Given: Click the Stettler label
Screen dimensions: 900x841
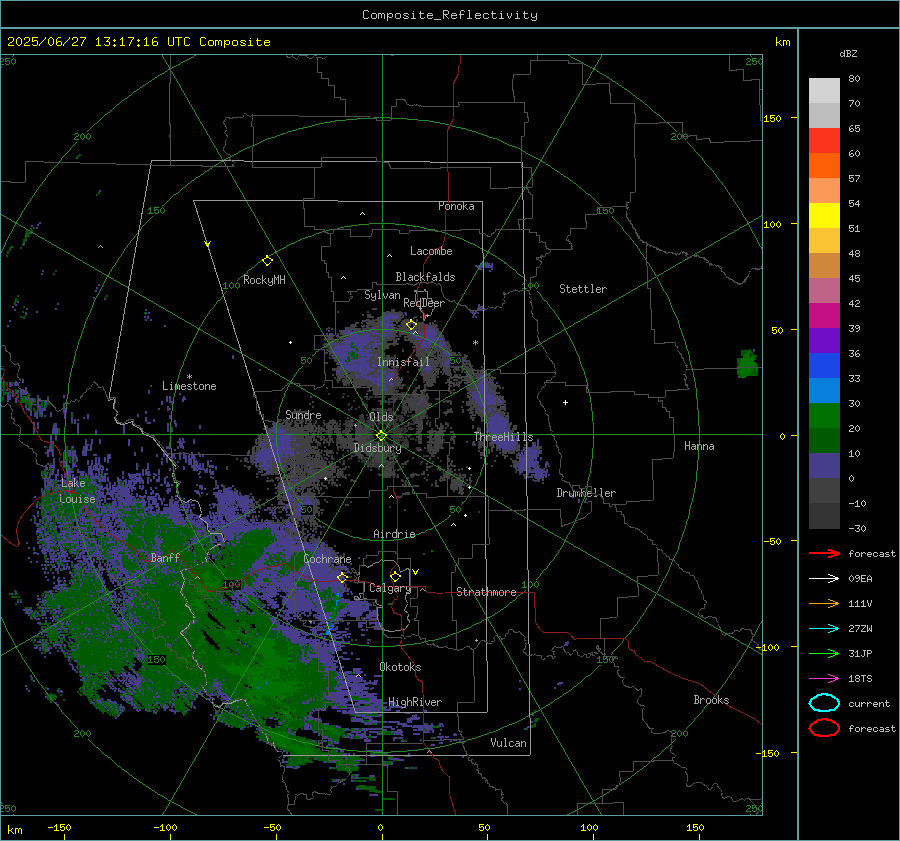Looking at the screenshot, I should click(583, 289).
